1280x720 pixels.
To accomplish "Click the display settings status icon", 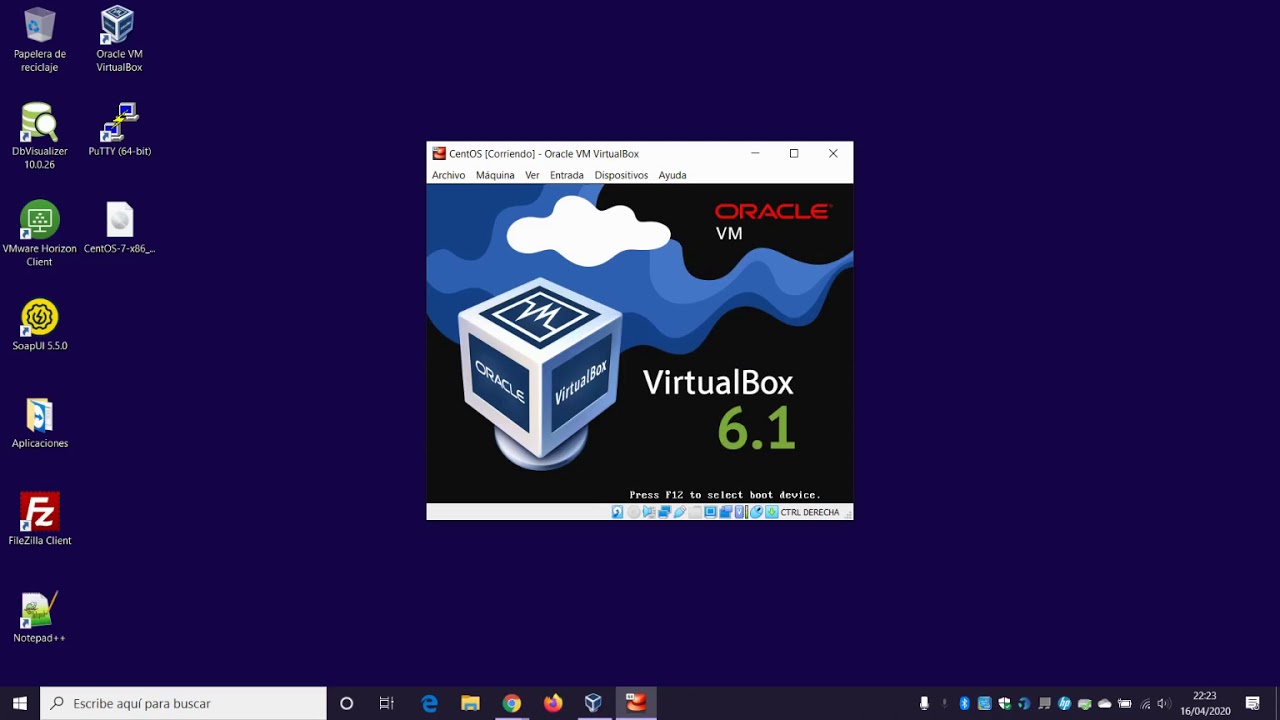I will (710, 512).
